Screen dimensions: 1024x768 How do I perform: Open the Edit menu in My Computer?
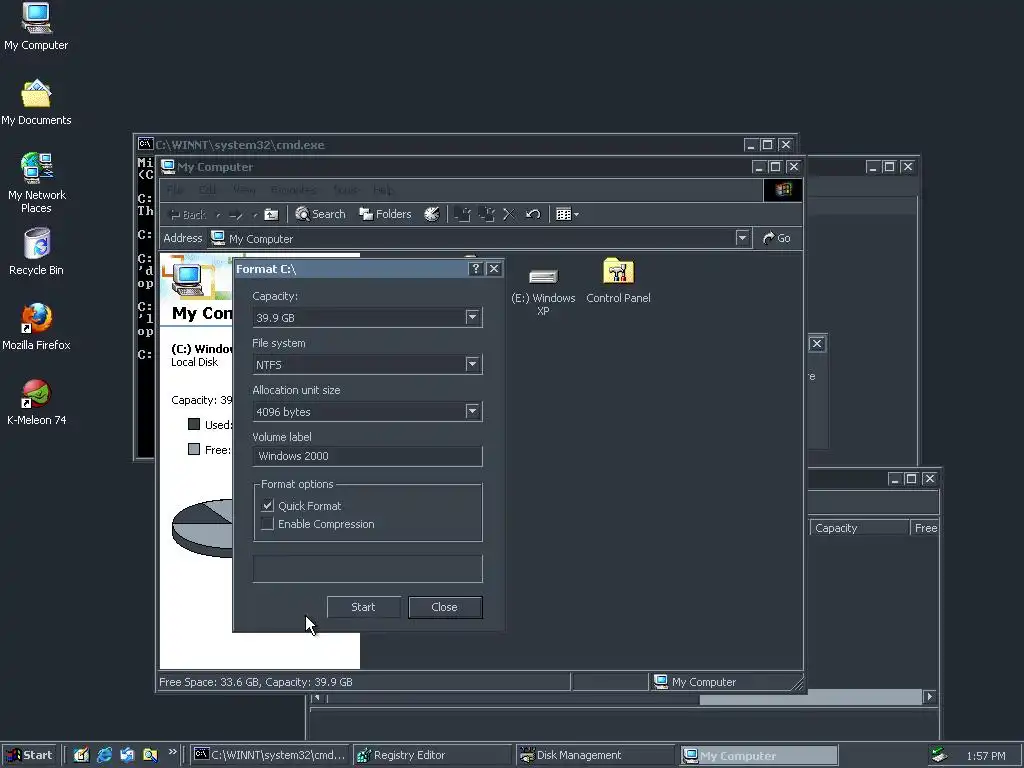coord(207,190)
